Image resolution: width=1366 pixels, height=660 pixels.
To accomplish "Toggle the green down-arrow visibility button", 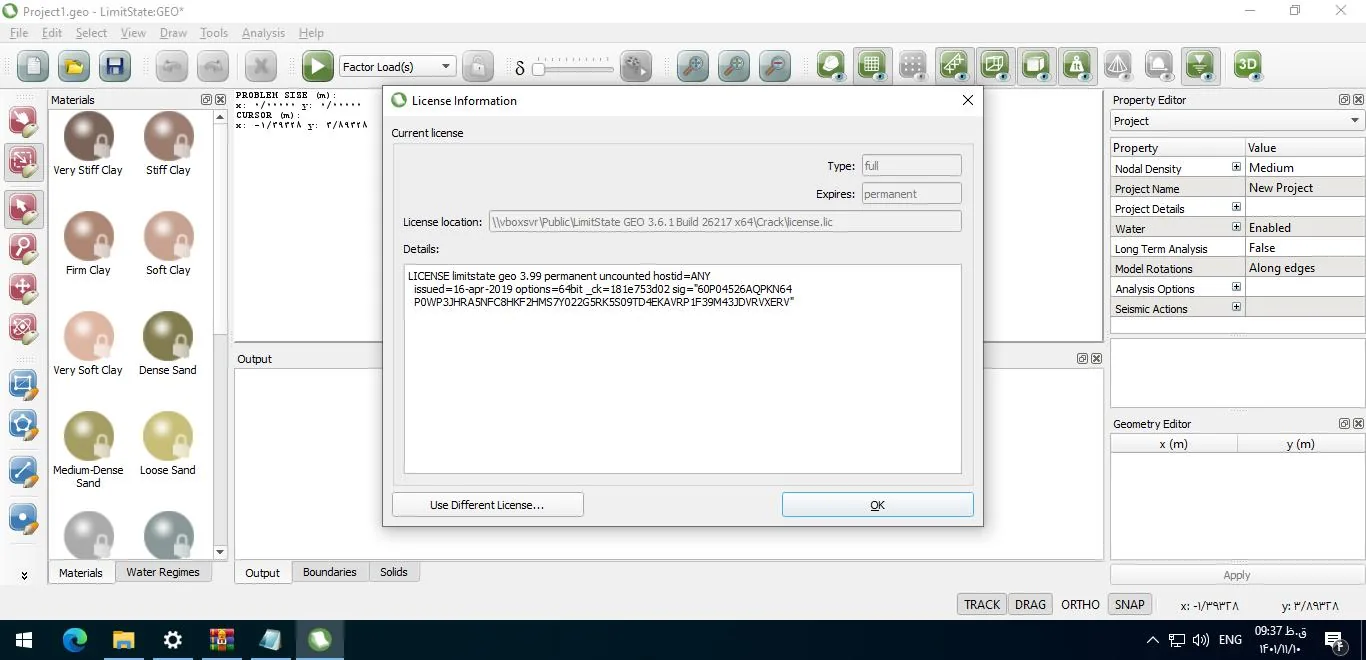I will click(x=1199, y=66).
